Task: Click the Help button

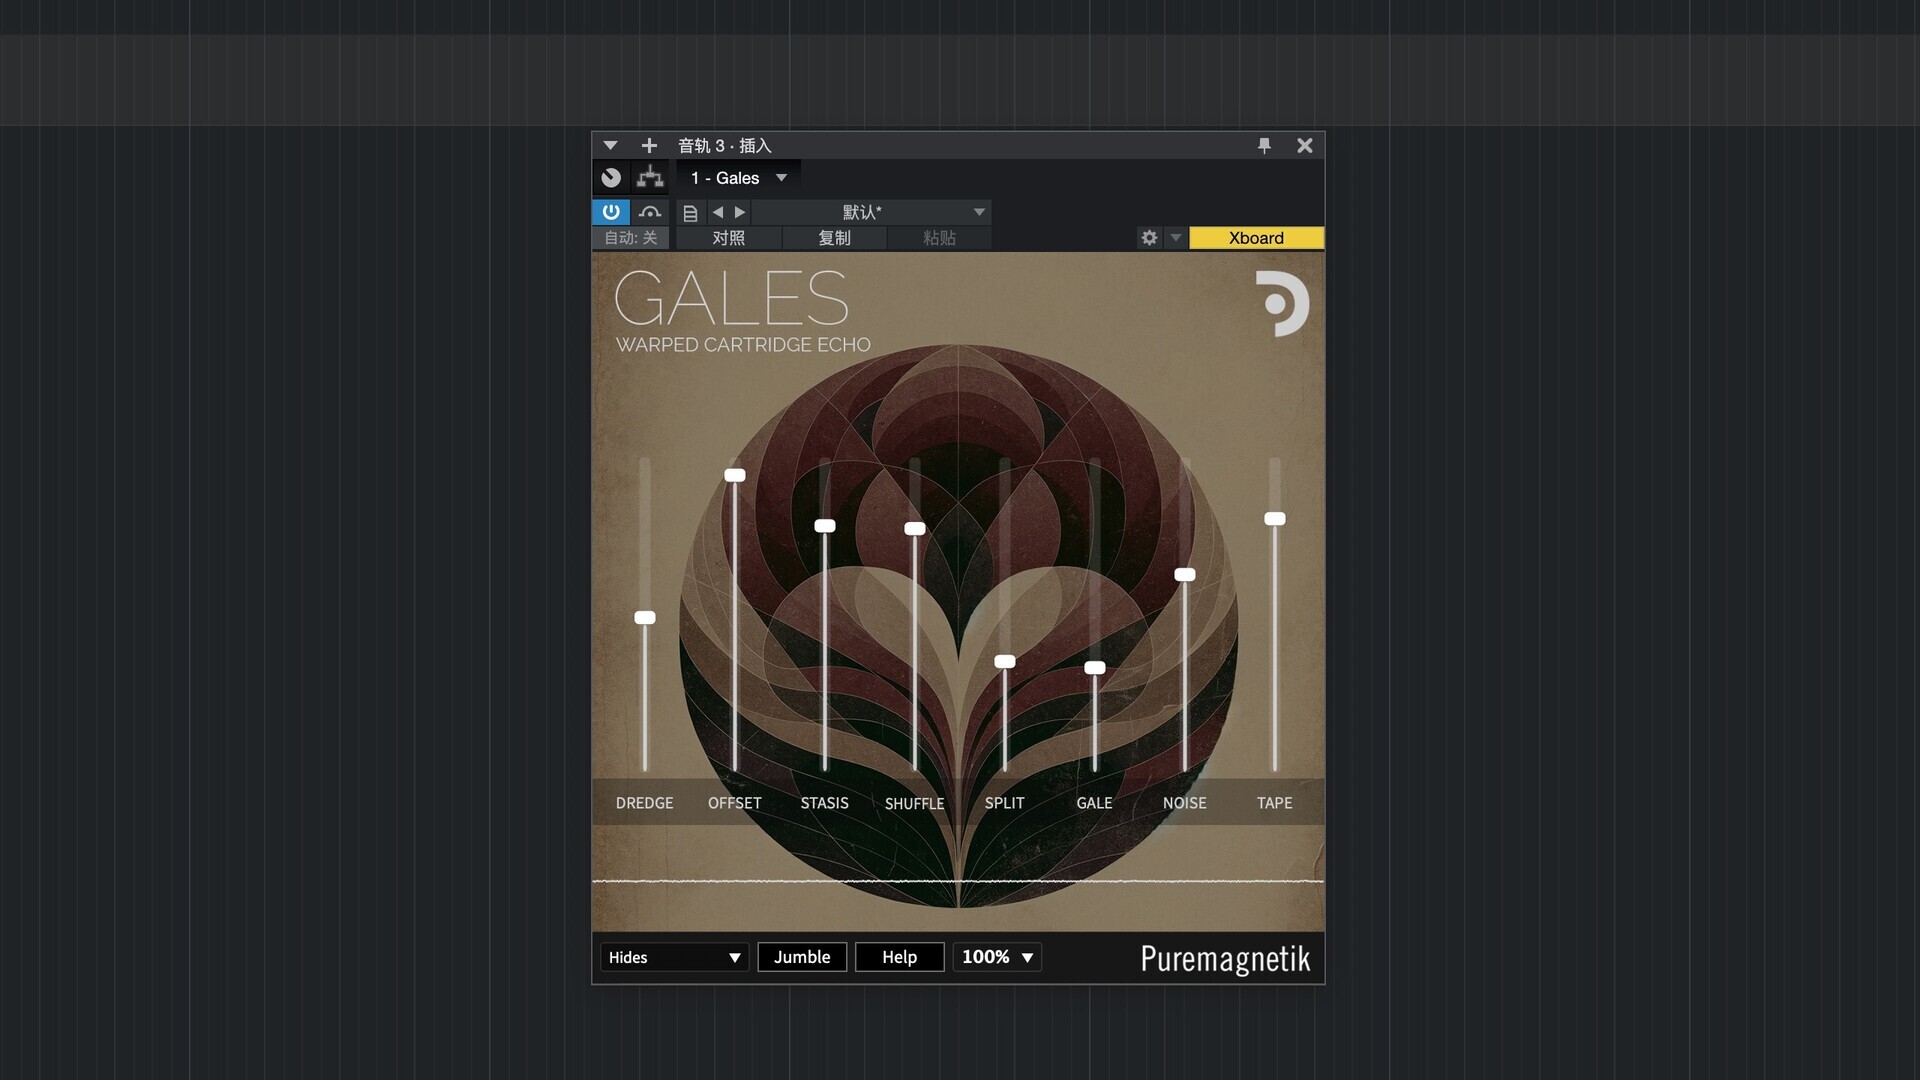Action: [x=900, y=957]
